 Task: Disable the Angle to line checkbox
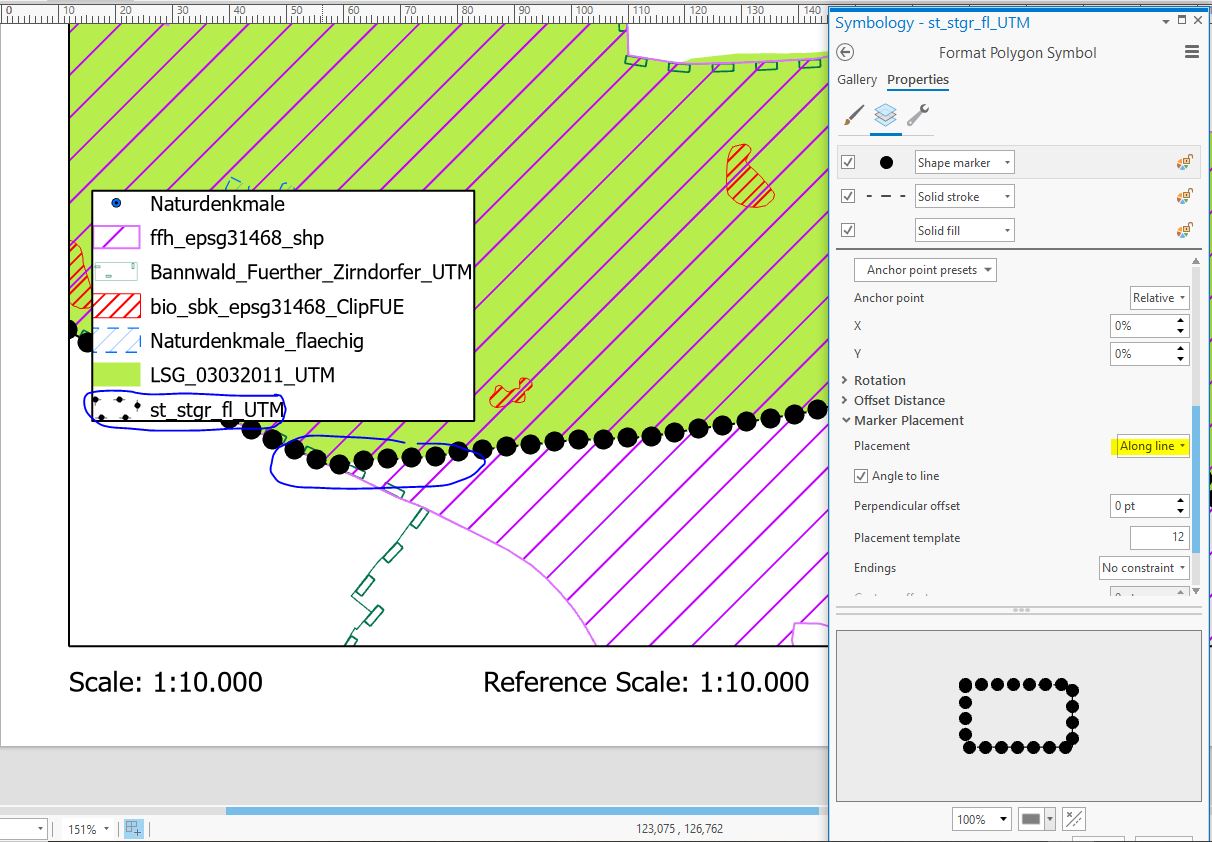(862, 476)
